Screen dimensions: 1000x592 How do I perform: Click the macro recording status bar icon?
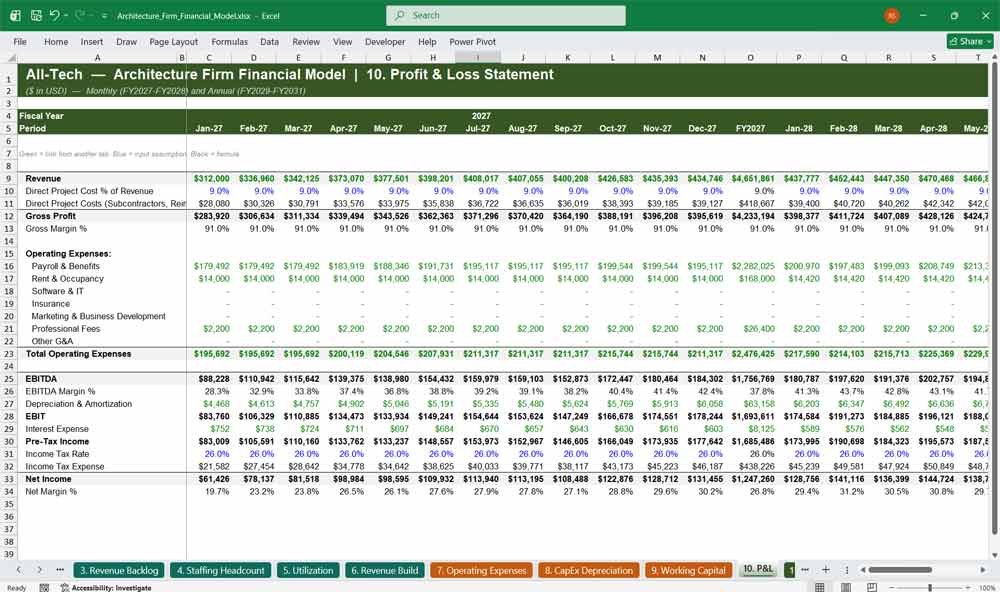[x=44, y=588]
